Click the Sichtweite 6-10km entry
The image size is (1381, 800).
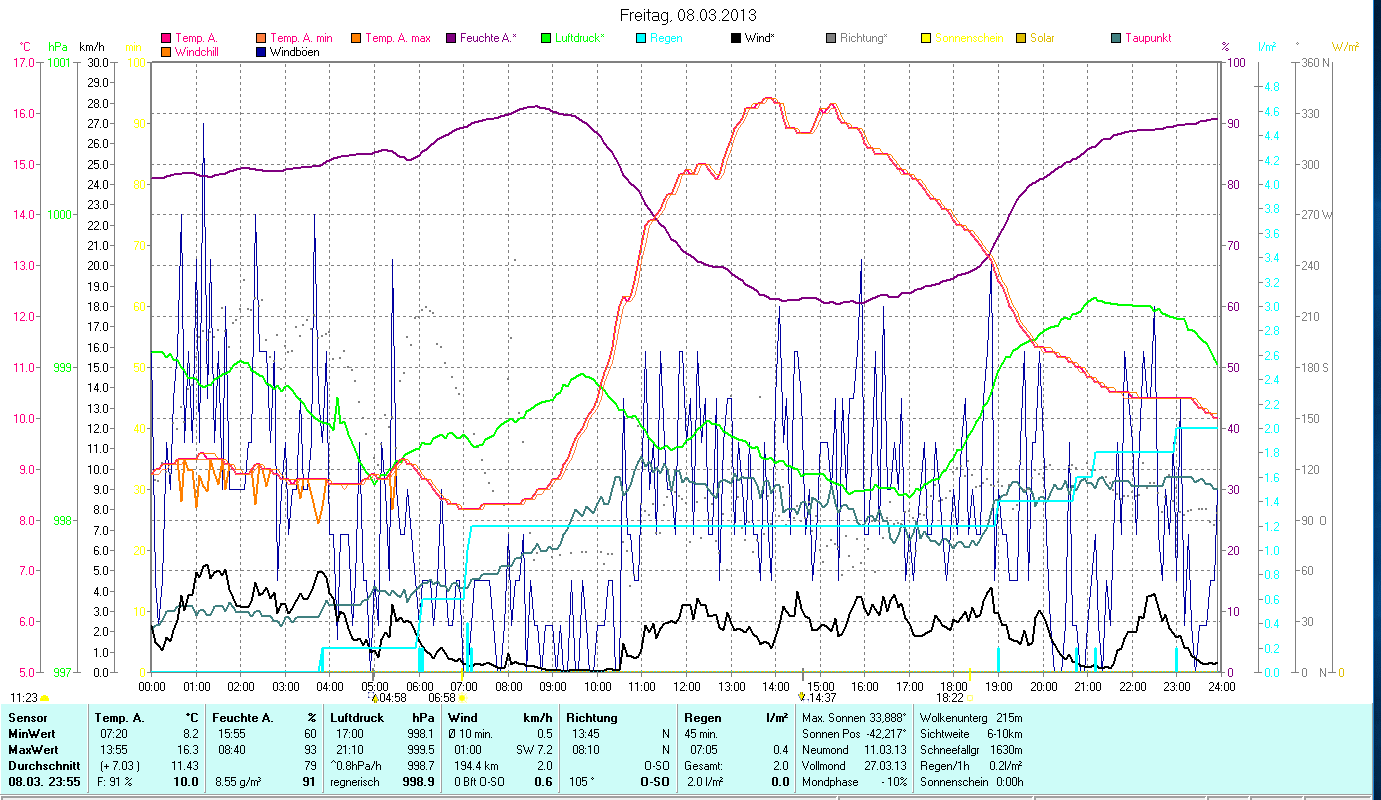pos(969,734)
